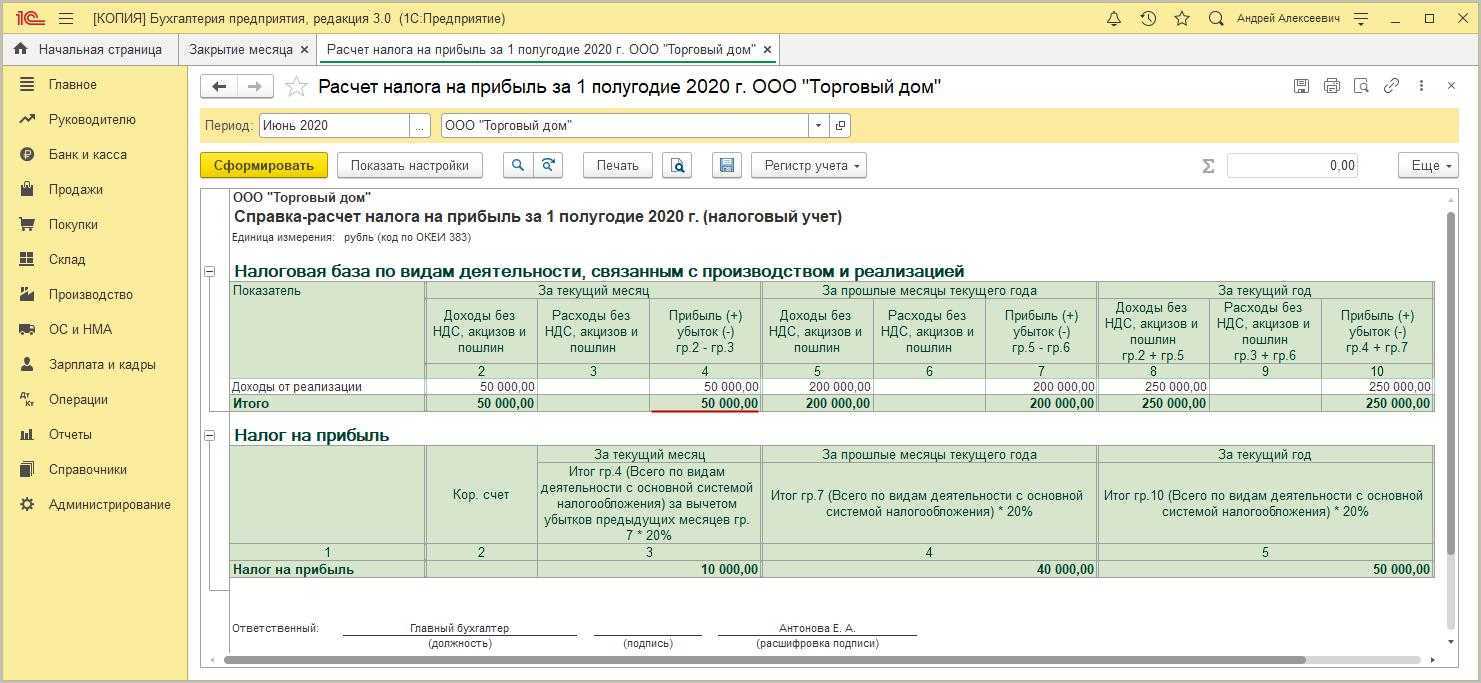Open preview icon in report header
The image size is (1481, 683).
pyautogui.click(x=1361, y=86)
